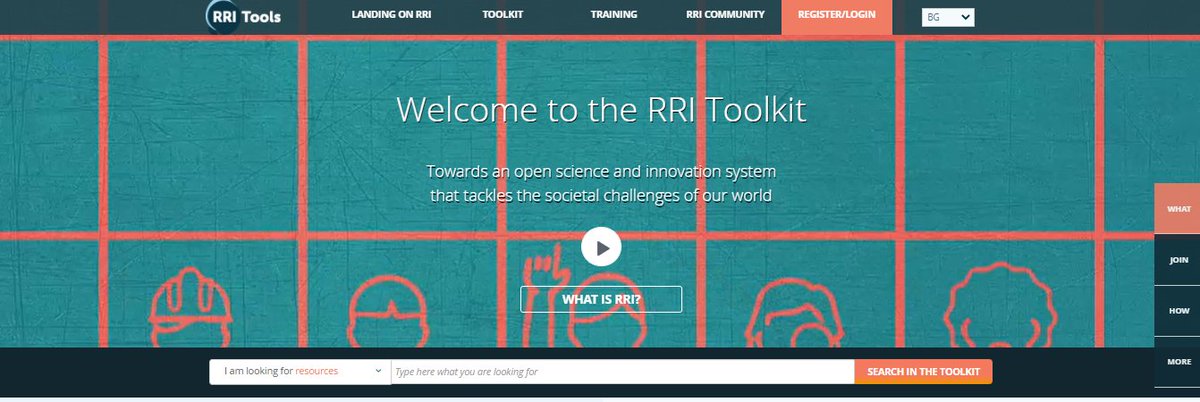Open the RRI Community menu
The image size is (1200, 402).
click(726, 15)
